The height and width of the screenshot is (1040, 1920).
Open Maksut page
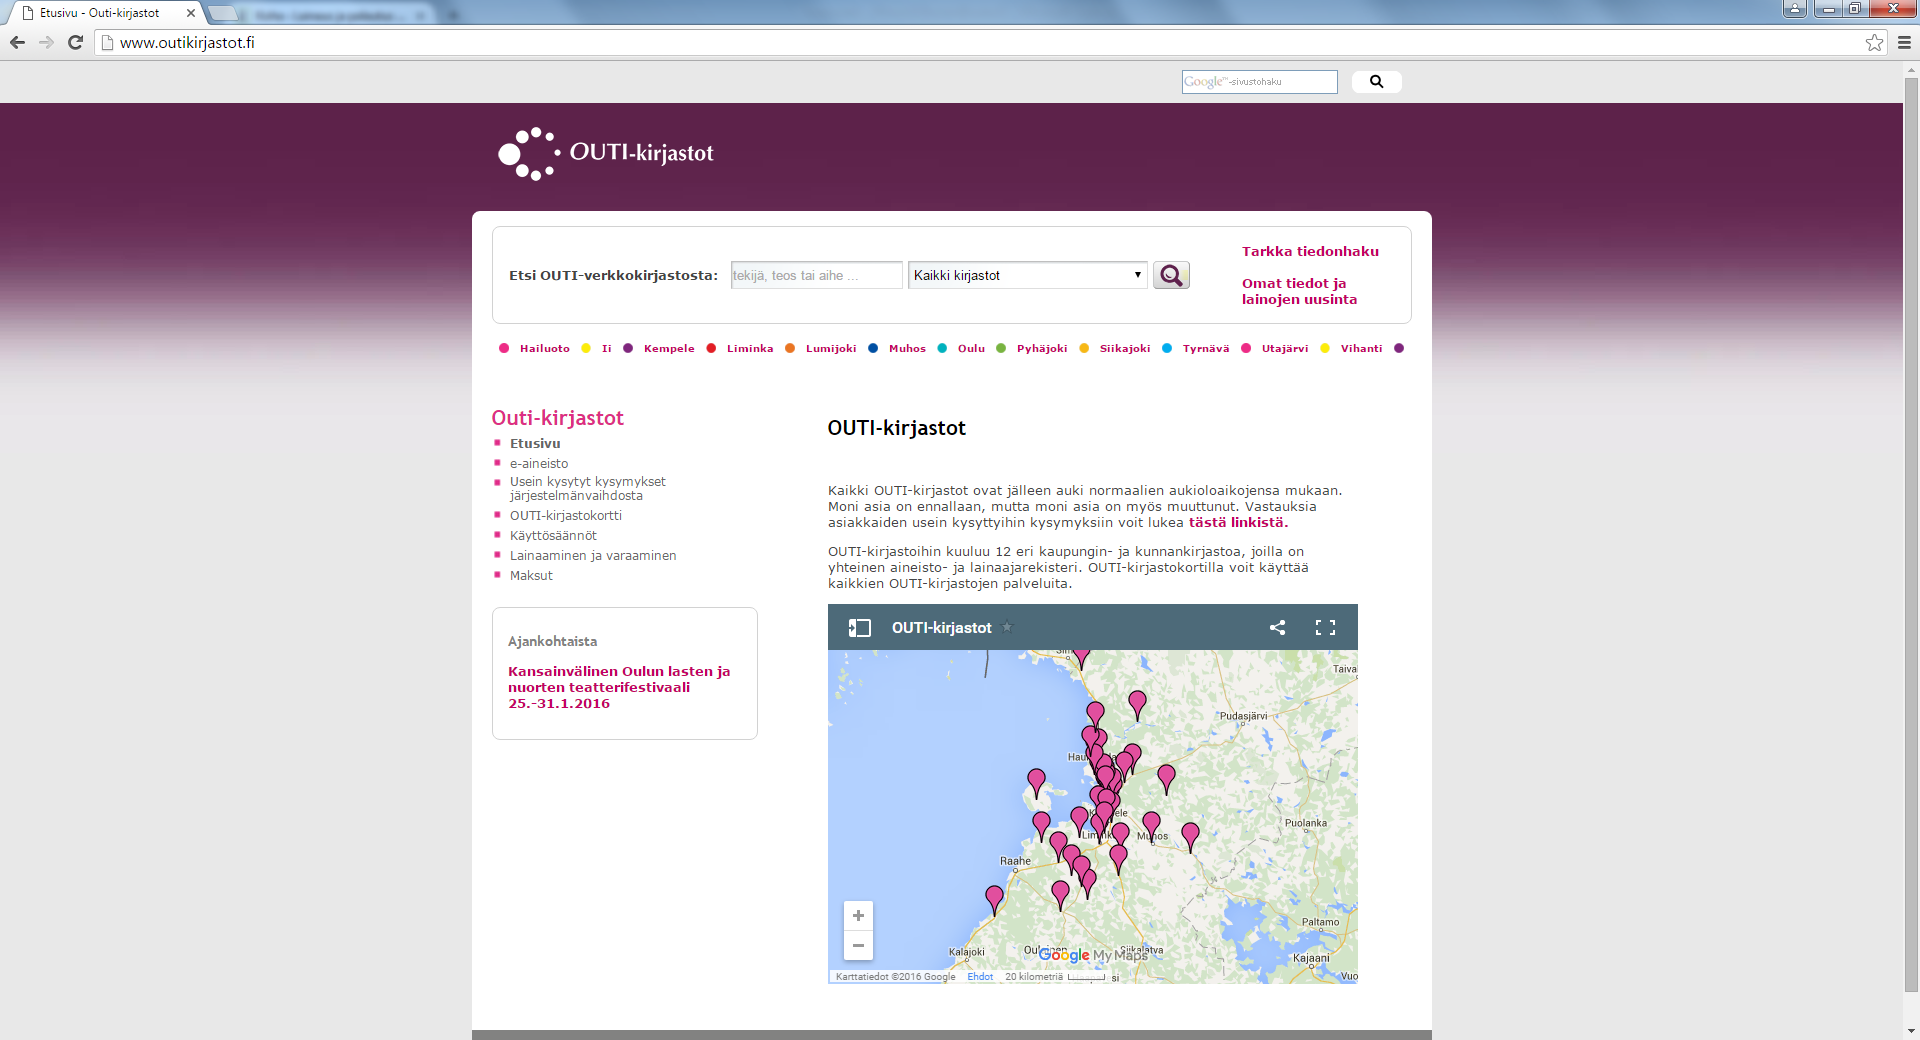click(531, 575)
